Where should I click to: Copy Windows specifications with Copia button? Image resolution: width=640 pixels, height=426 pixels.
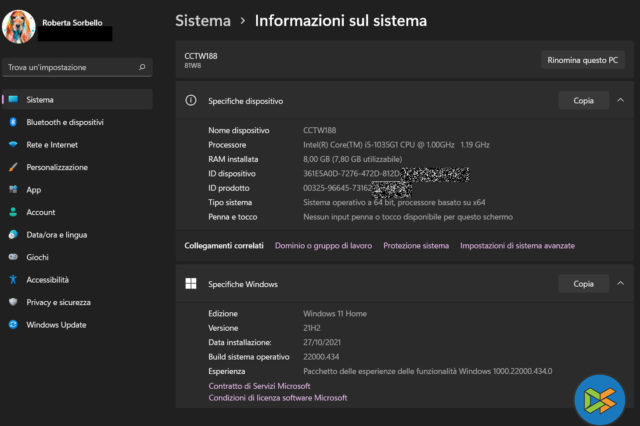(583, 284)
